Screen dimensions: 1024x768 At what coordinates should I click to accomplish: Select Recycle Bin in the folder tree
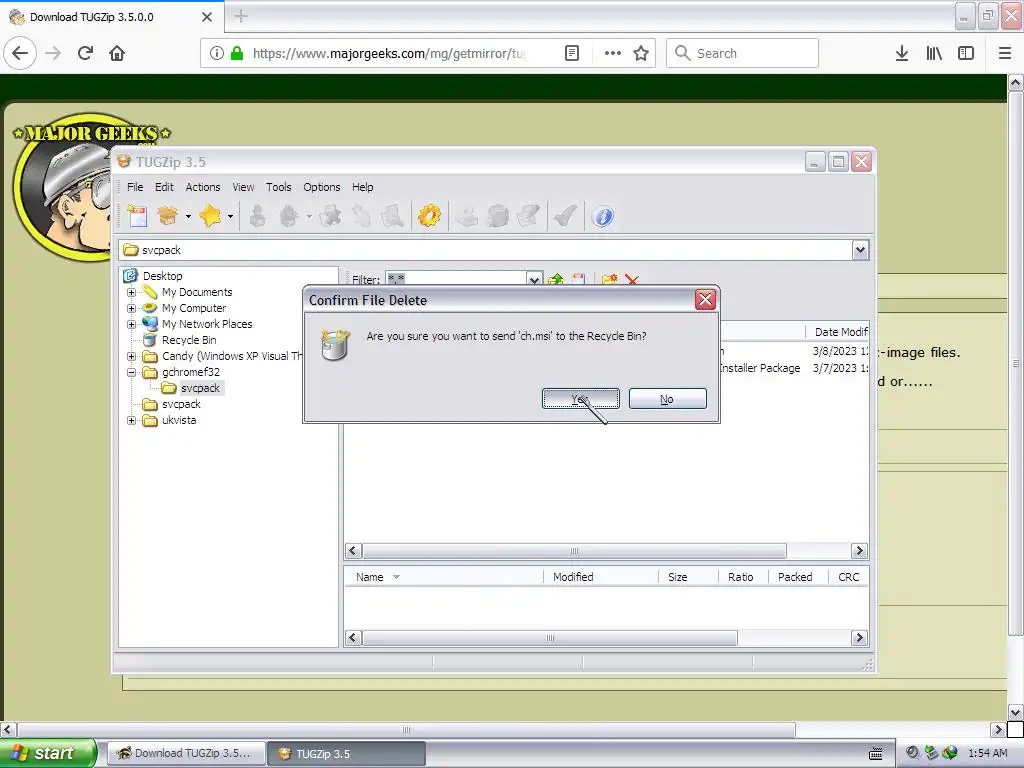[189, 340]
